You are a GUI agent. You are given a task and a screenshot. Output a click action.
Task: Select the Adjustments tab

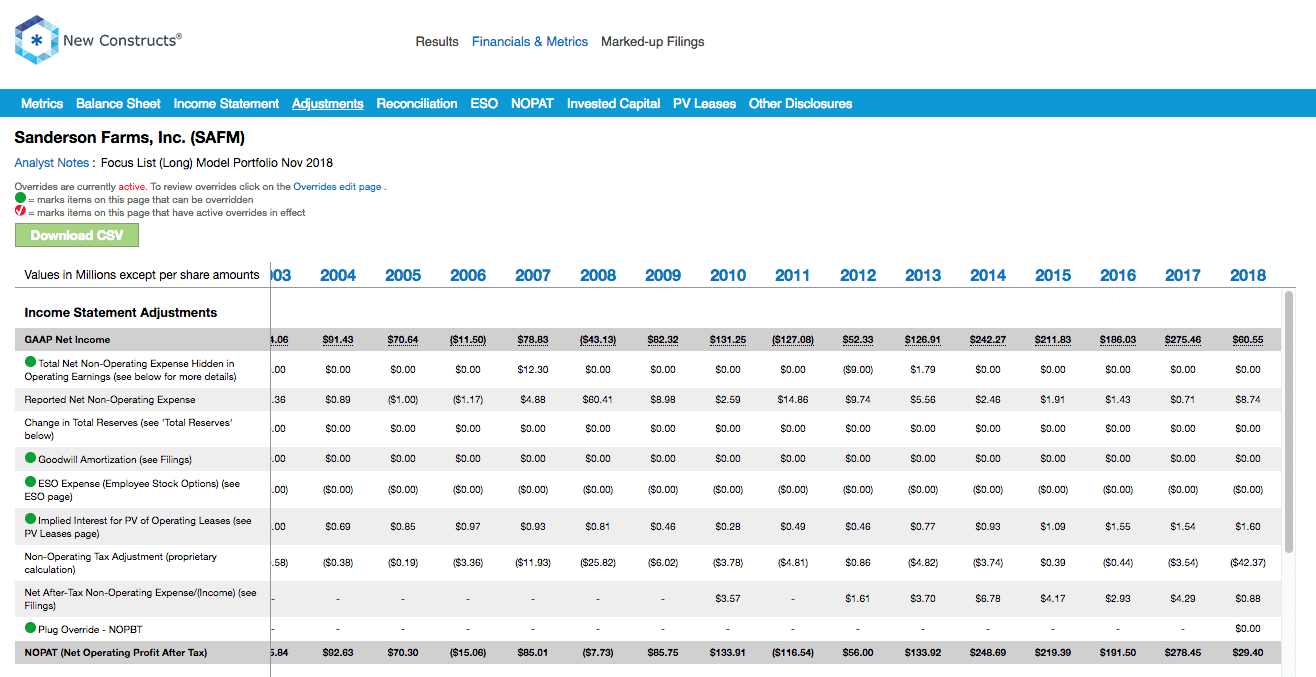(327, 104)
